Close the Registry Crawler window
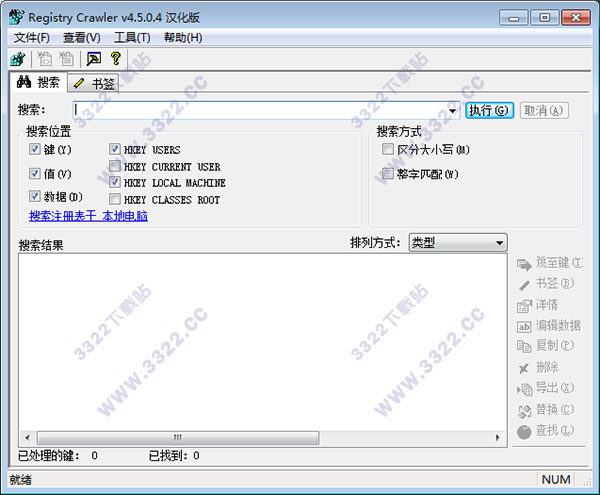Image resolution: width=600 pixels, height=495 pixels. pos(576,18)
